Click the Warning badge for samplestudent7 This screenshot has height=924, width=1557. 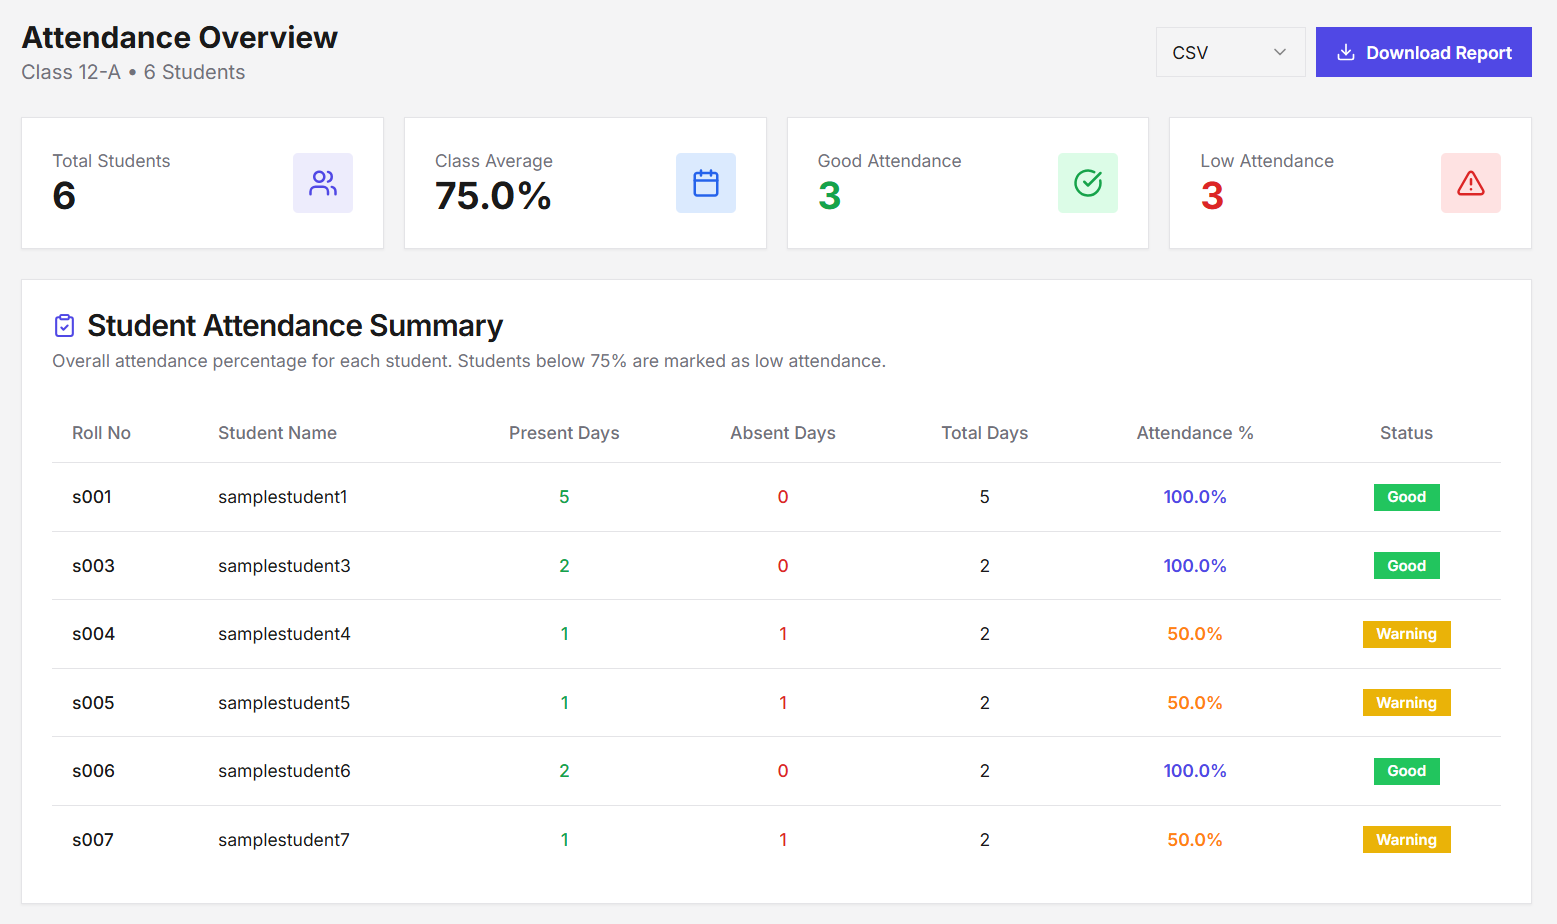point(1406,839)
